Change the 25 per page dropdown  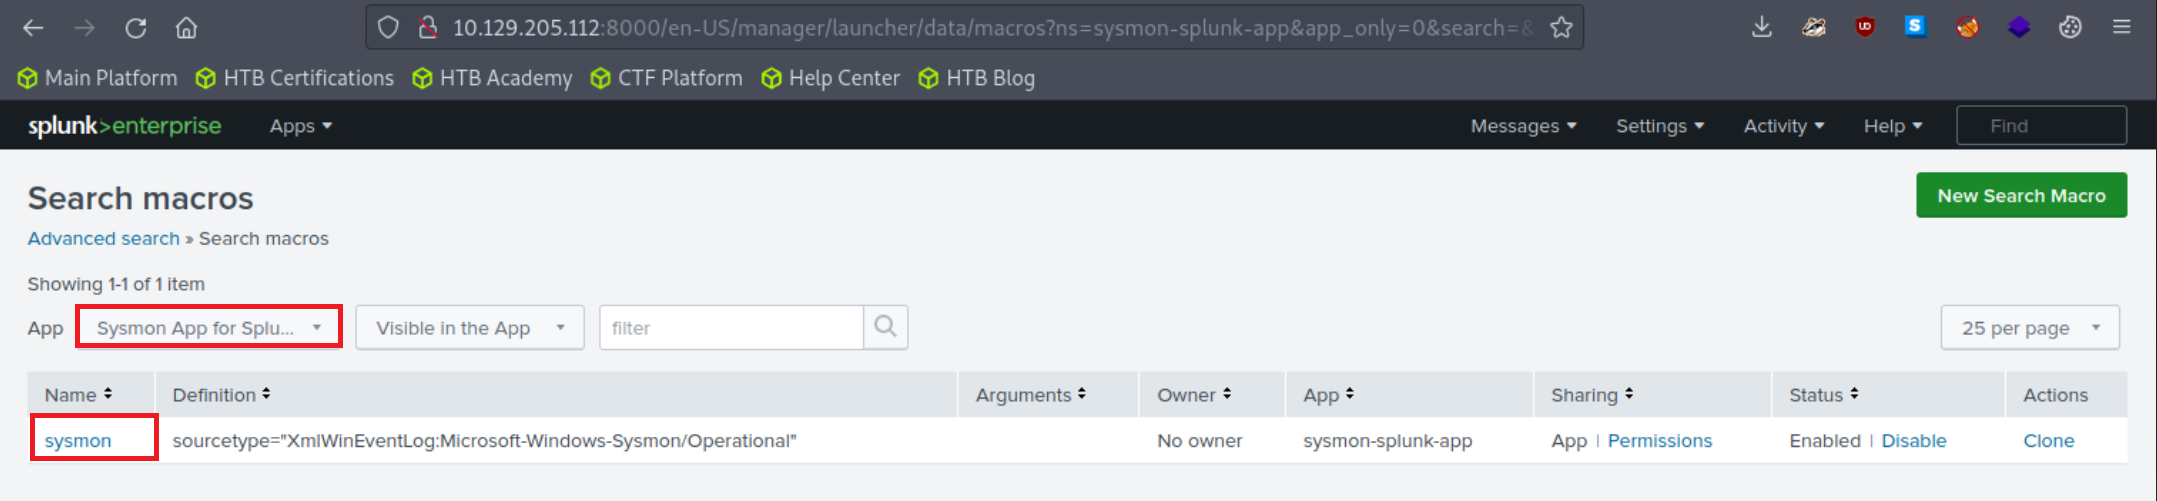(x=2029, y=328)
